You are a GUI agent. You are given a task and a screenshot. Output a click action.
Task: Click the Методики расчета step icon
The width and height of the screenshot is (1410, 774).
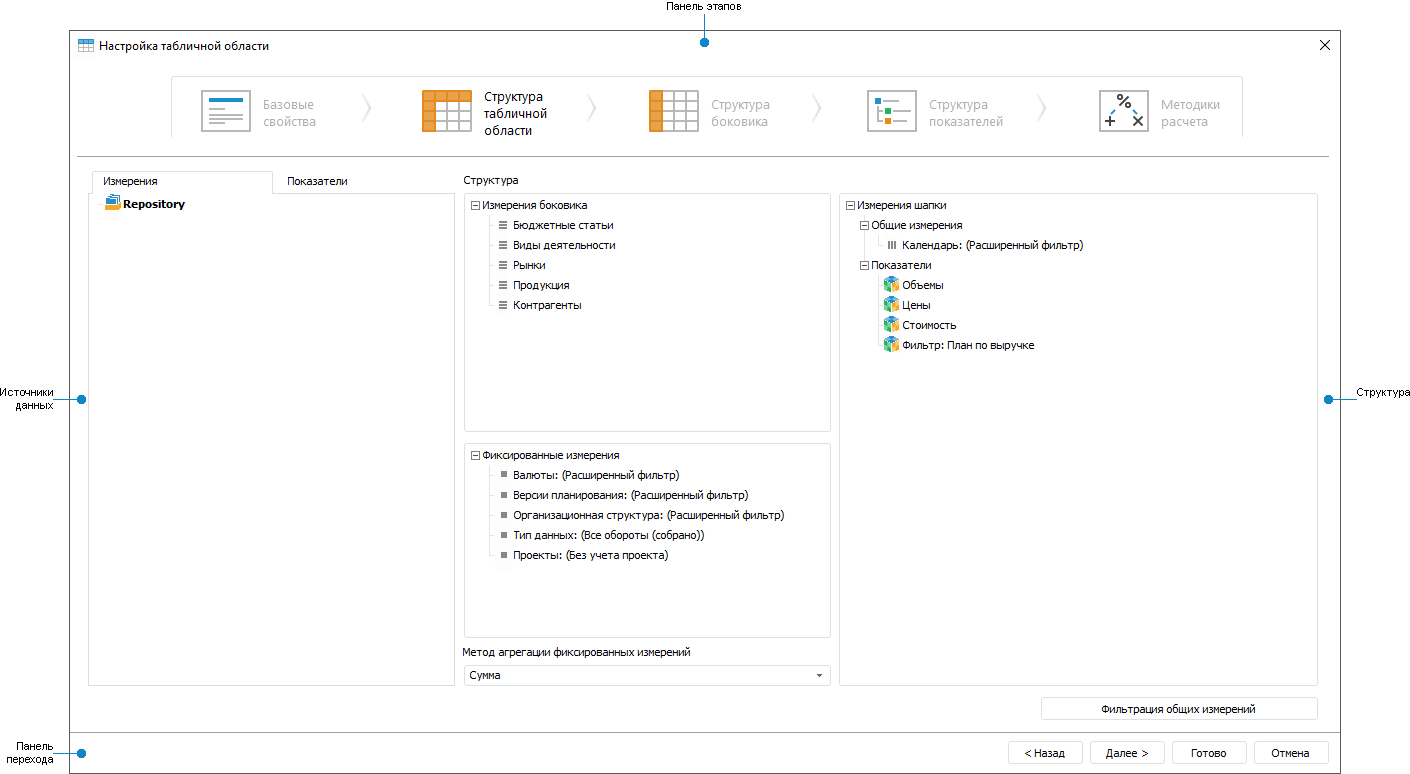pos(1124,111)
